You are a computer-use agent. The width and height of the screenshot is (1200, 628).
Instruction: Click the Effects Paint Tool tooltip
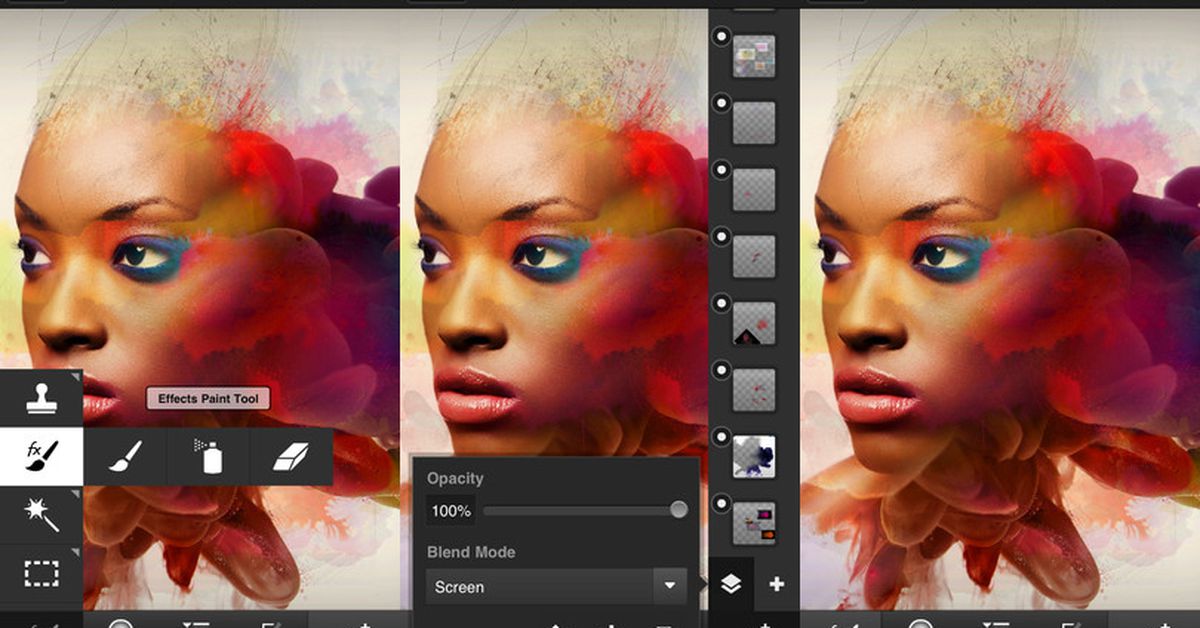pyautogui.click(x=208, y=399)
